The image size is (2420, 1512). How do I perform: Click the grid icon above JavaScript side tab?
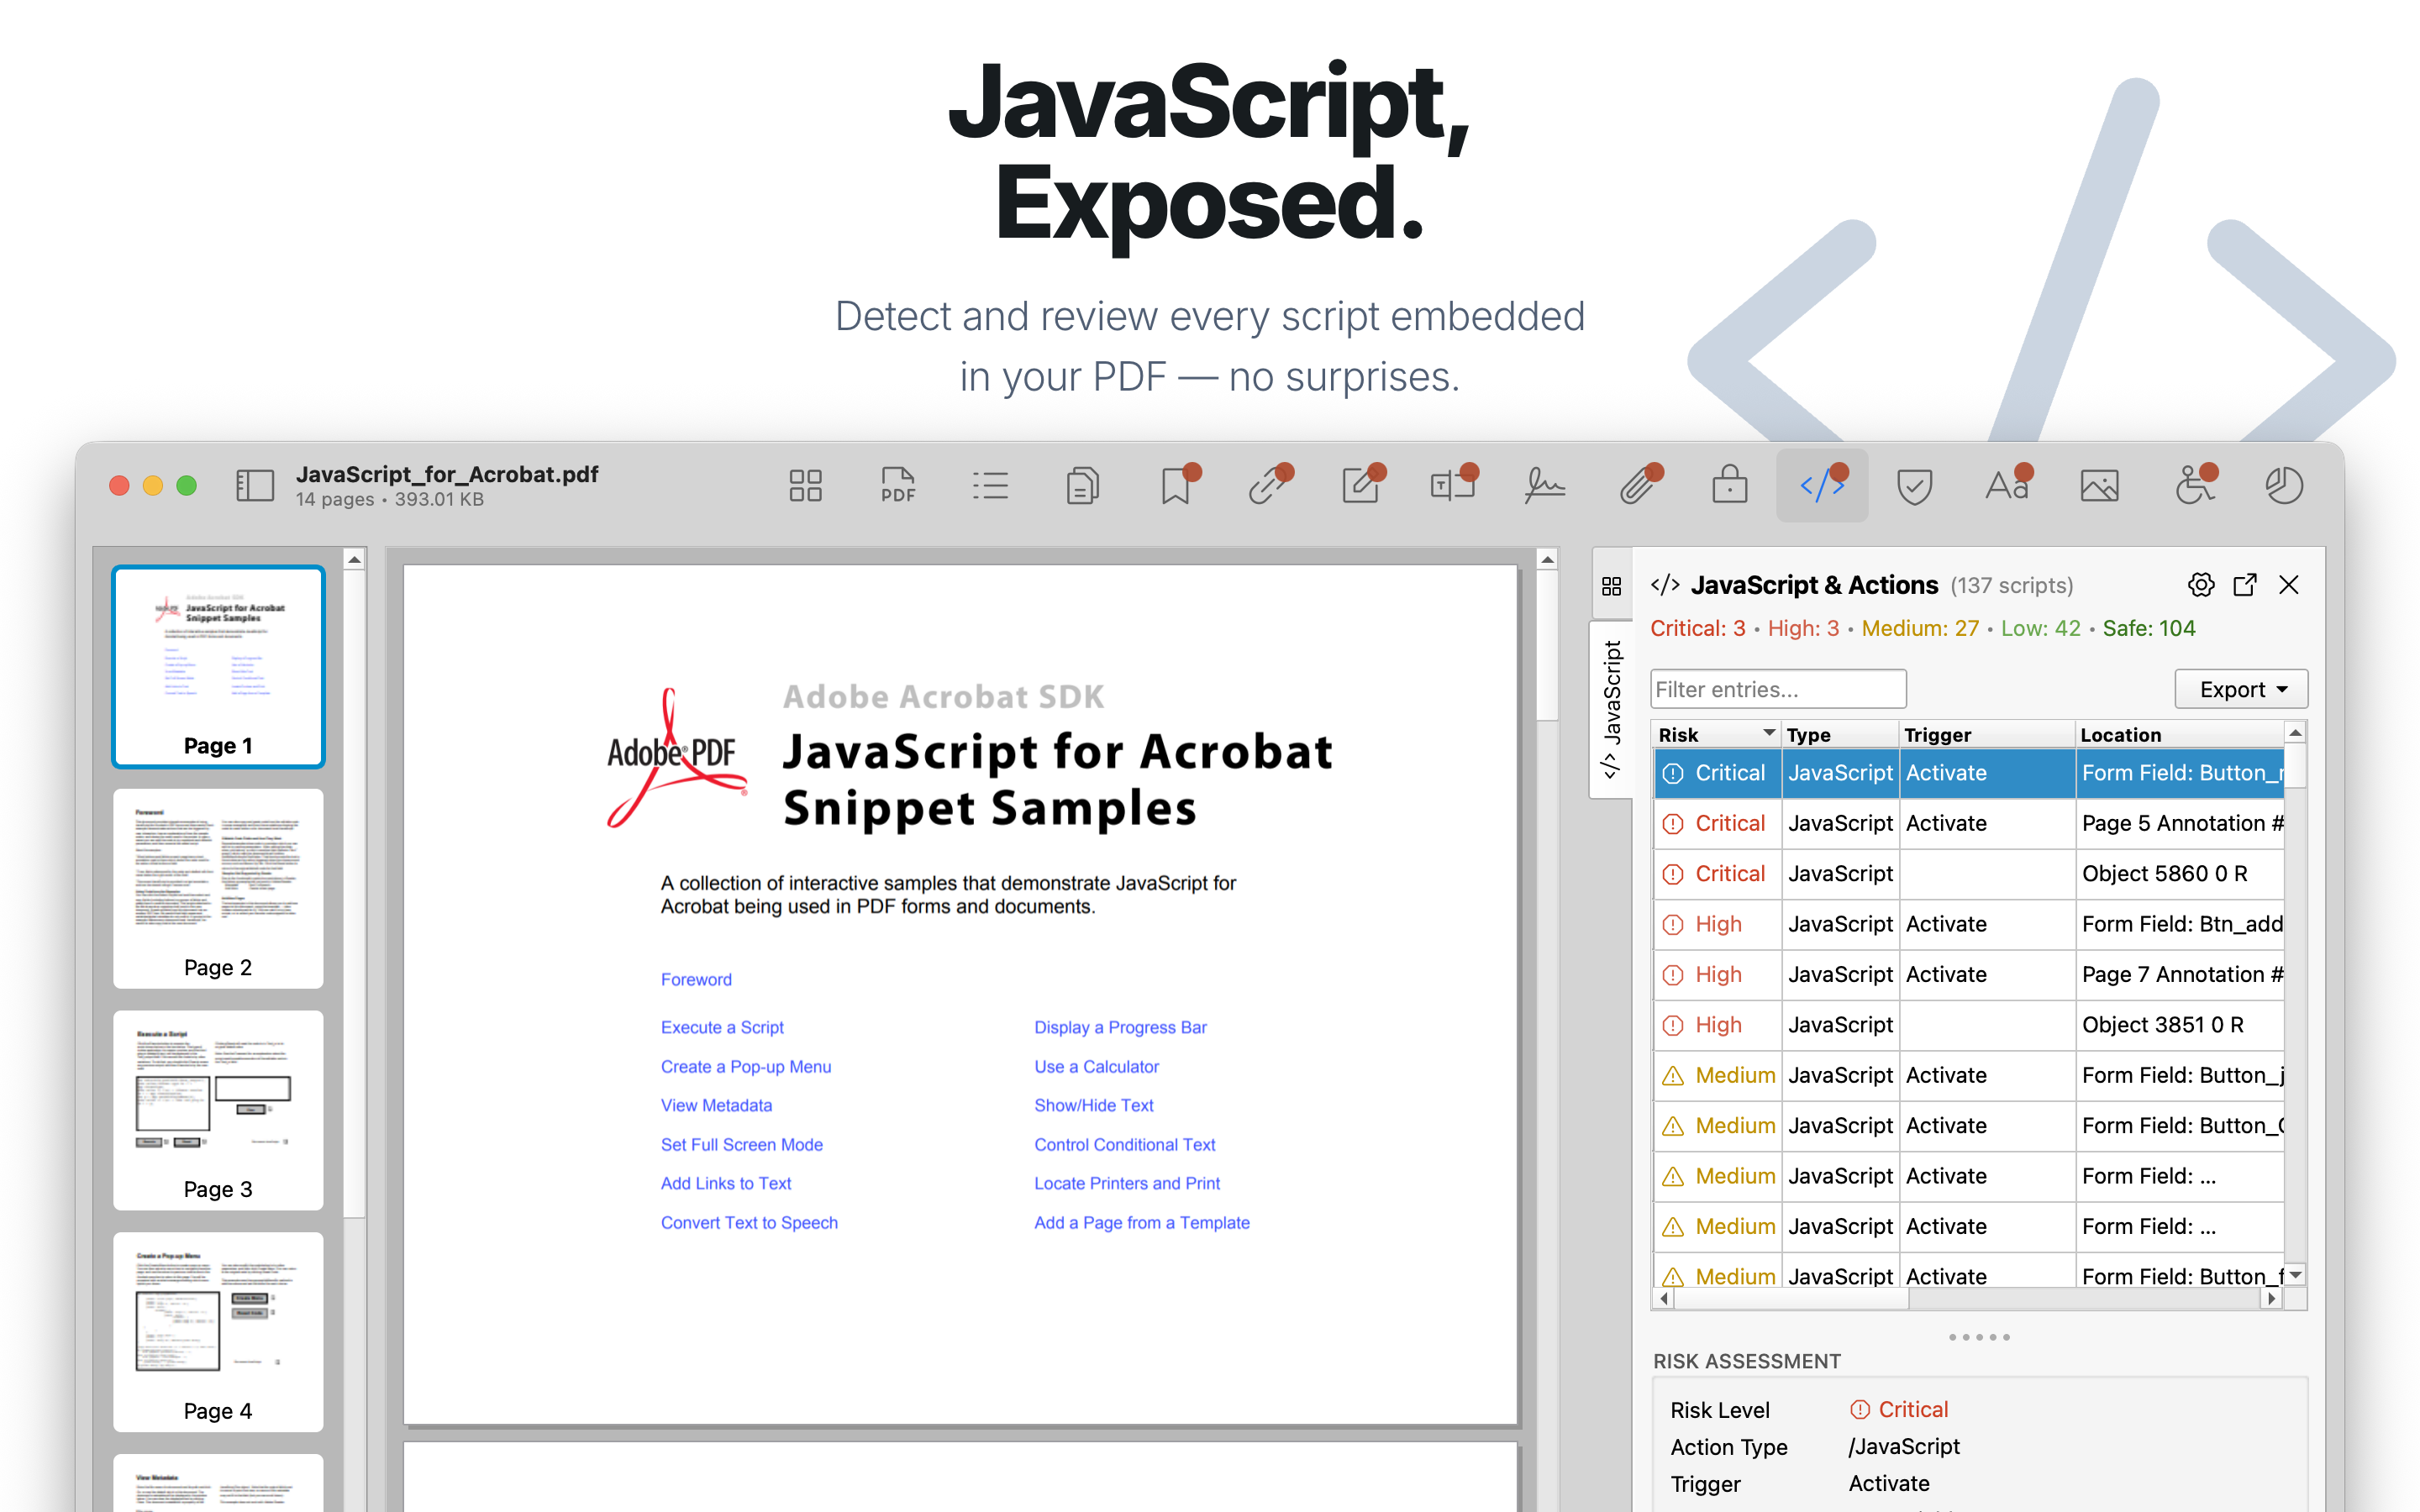click(x=1611, y=586)
